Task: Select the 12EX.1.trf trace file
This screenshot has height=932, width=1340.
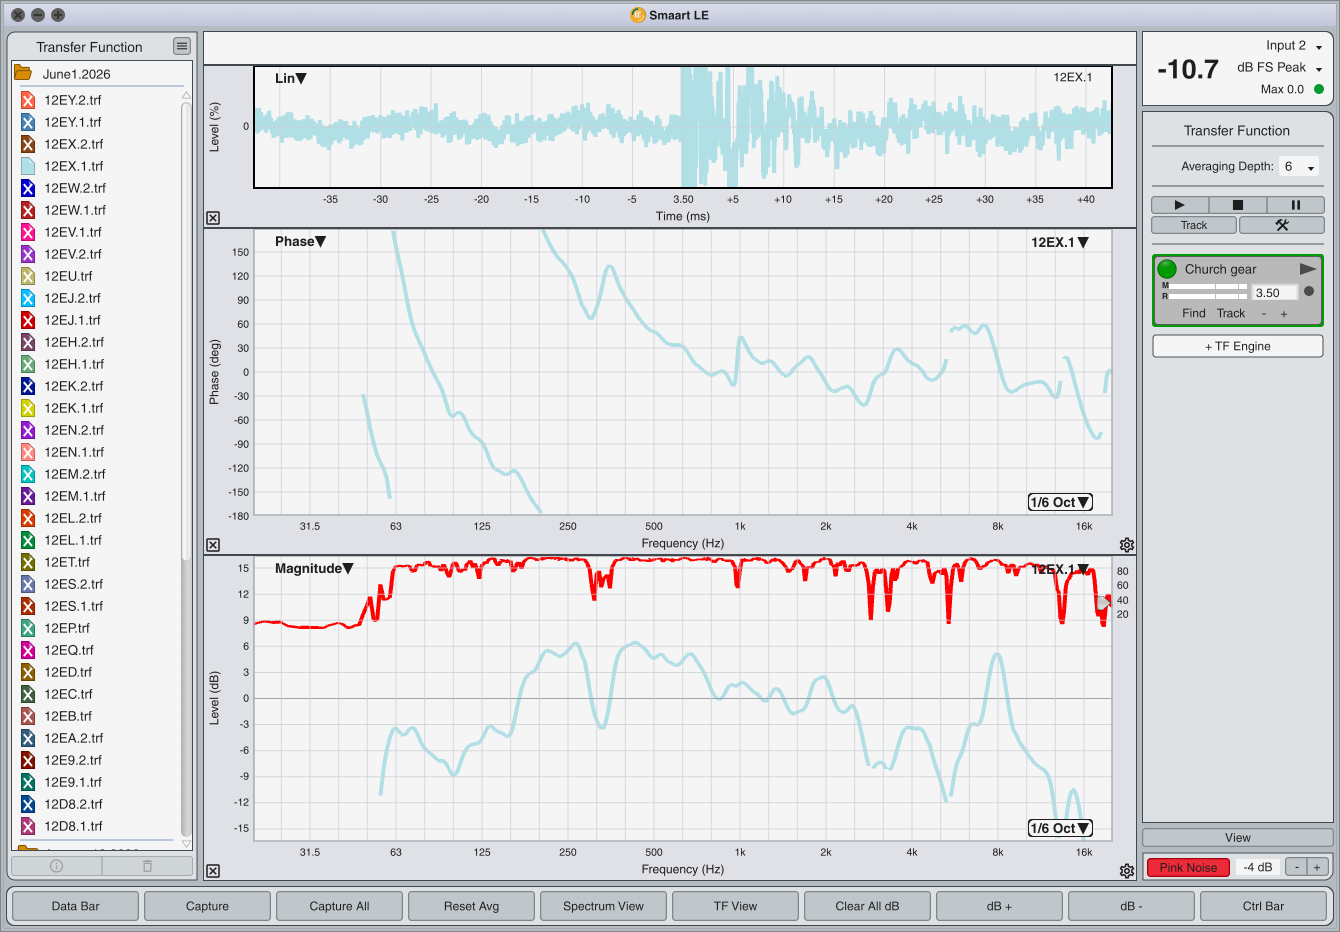Action: click(73, 166)
